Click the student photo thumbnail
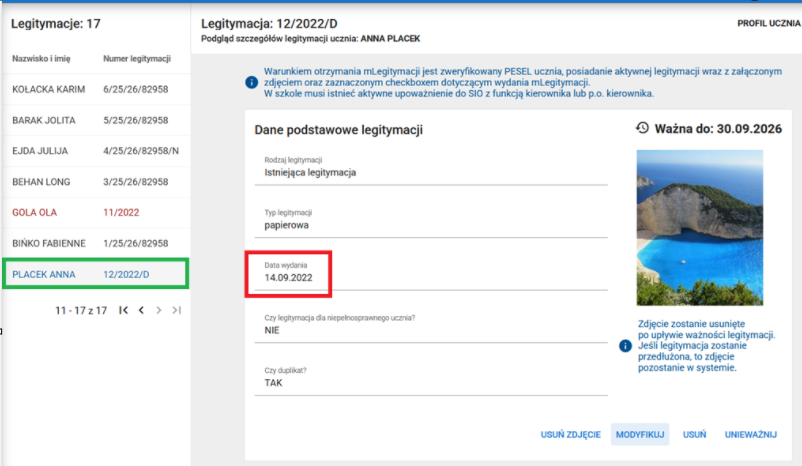Screen dimensions: 802x466 point(699,228)
